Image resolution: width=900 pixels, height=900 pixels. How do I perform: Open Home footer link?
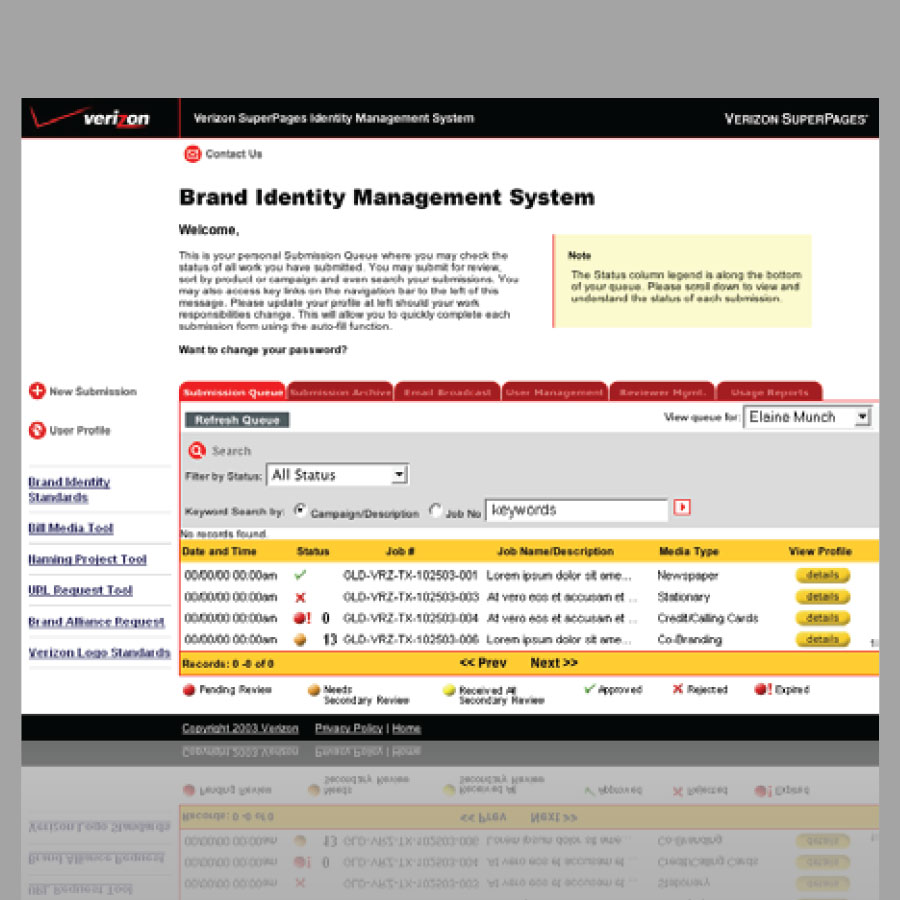(406, 728)
